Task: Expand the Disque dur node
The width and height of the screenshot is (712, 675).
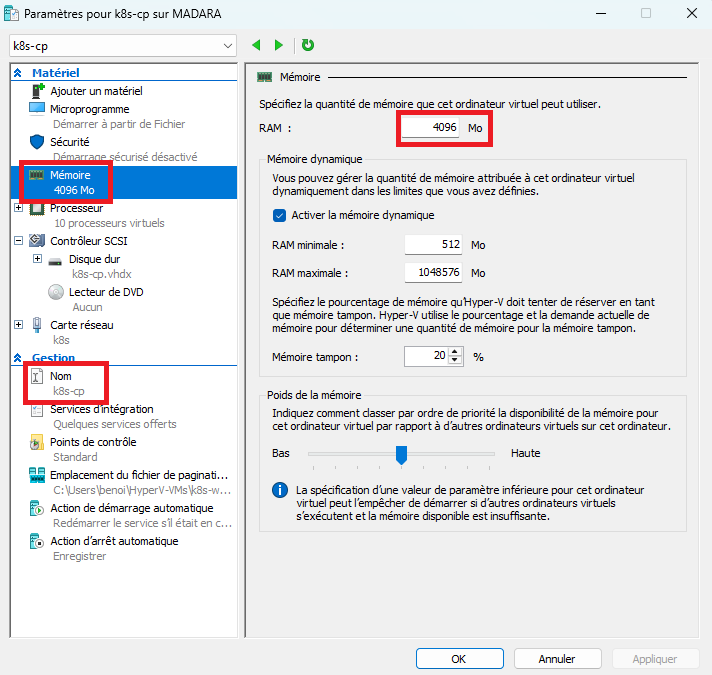Action: pos(38,259)
